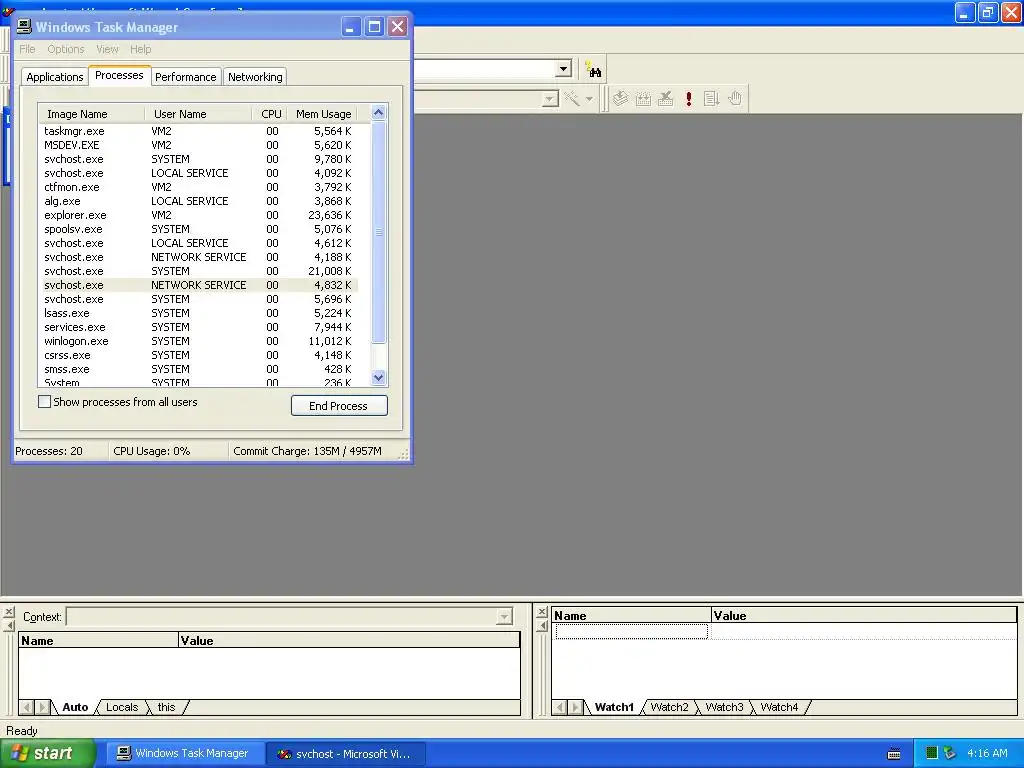Screen dimensions: 1024x768
Task: Click the Build icon in build toolbar
Action: pyautogui.click(x=643, y=99)
